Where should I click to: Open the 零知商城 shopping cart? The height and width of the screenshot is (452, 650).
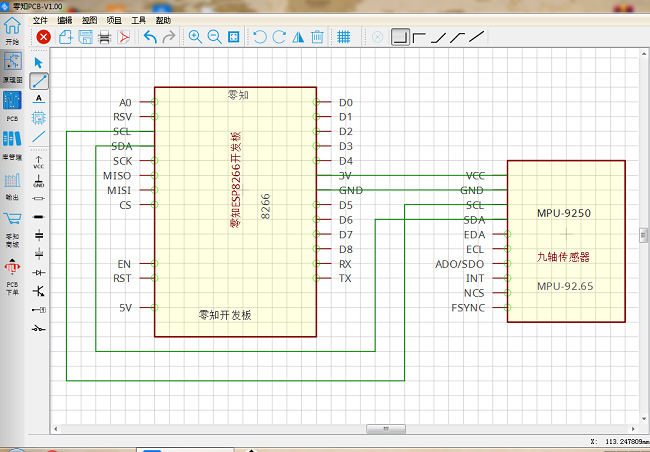[x=12, y=229]
